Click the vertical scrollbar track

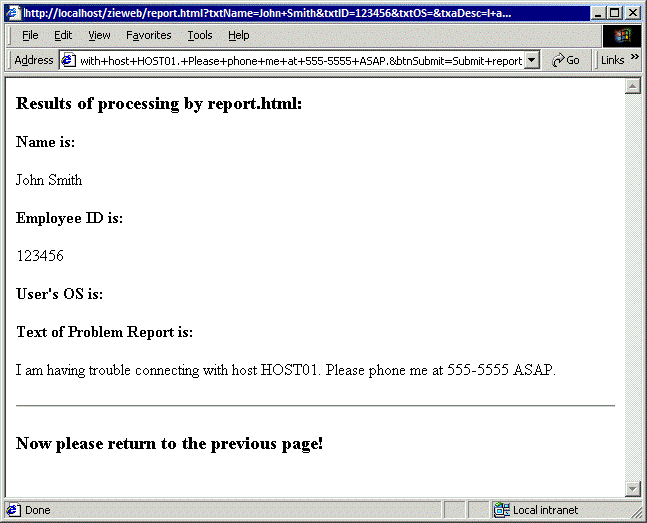pos(633,287)
